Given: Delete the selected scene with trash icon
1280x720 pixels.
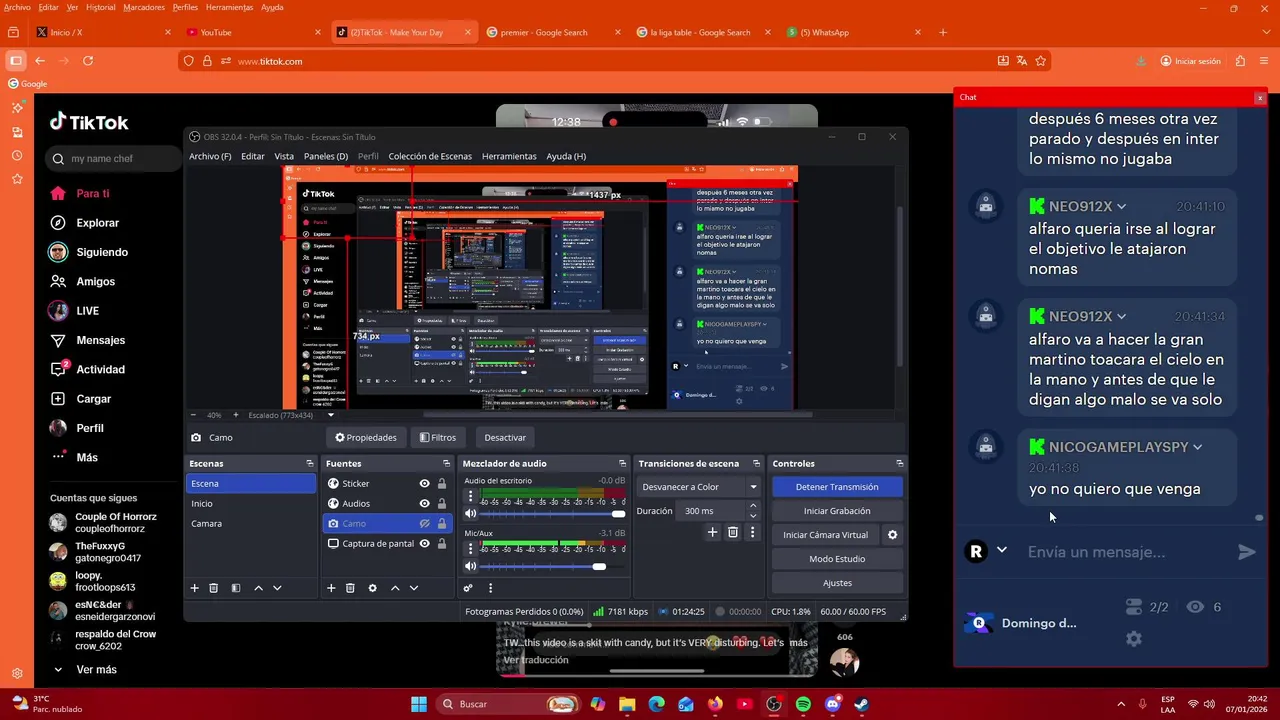Looking at the screenshot, I should pos(213,588).
